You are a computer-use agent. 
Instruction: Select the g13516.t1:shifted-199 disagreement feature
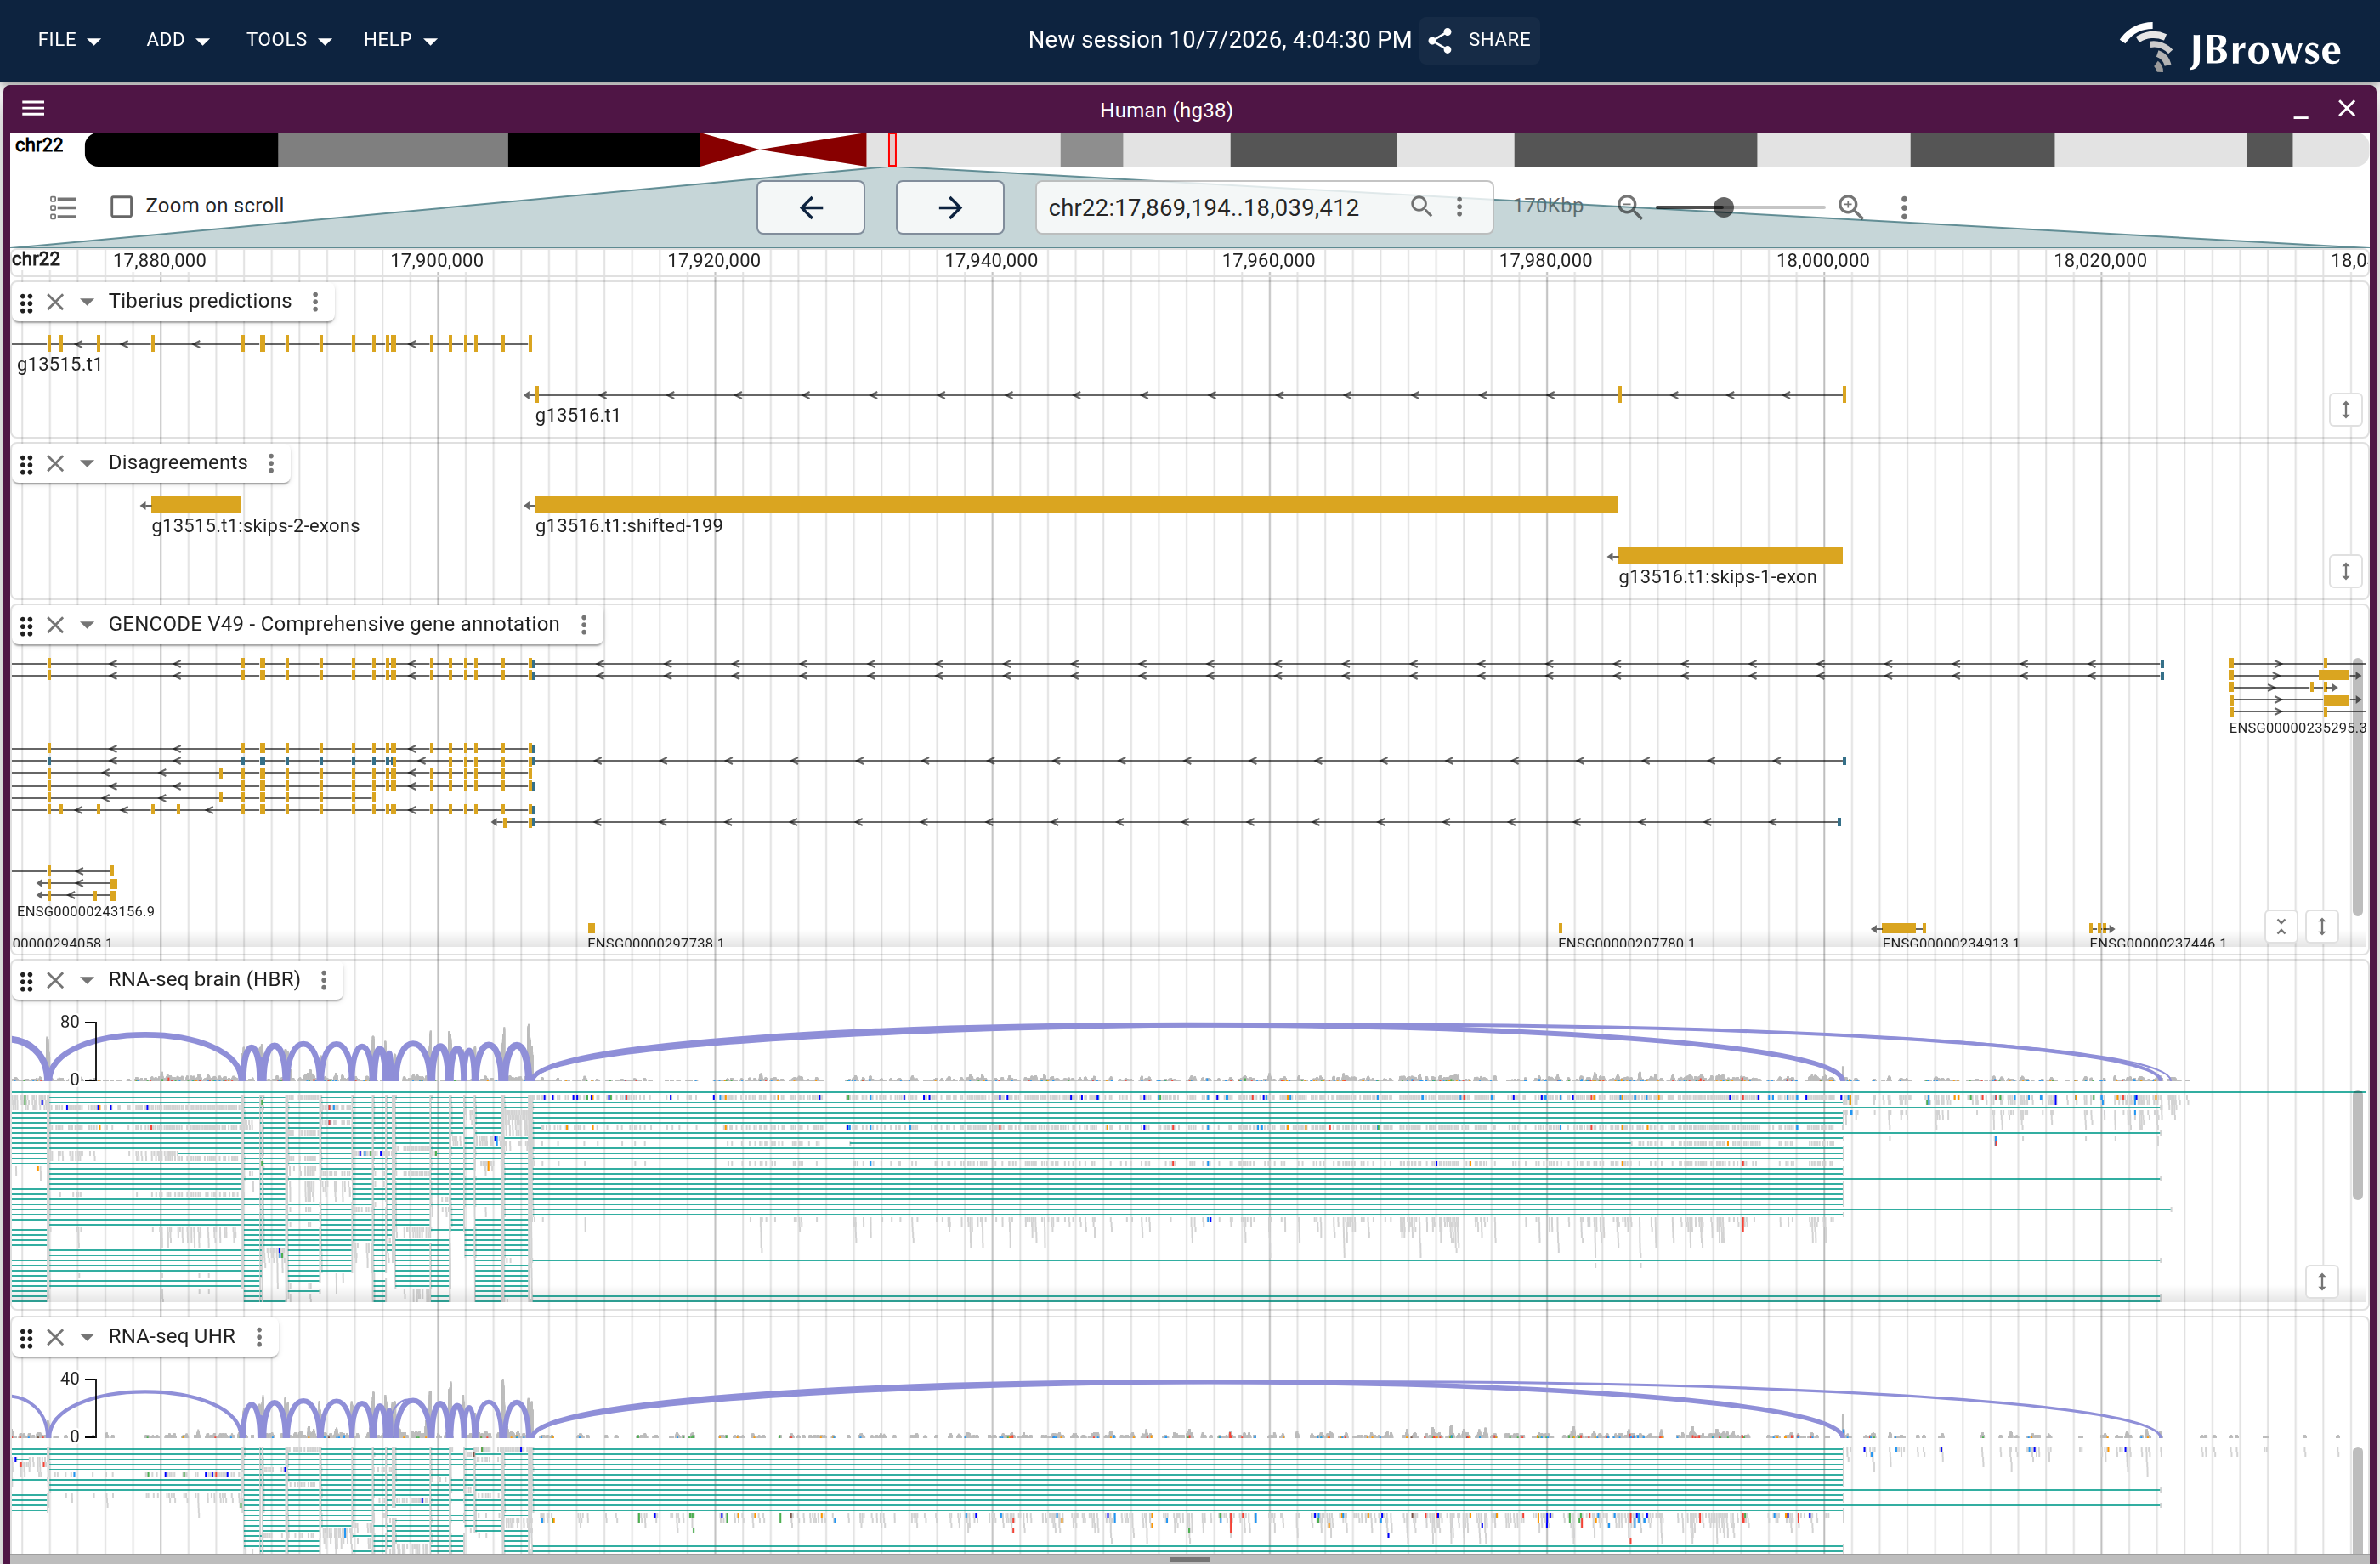click(1076, 505)
